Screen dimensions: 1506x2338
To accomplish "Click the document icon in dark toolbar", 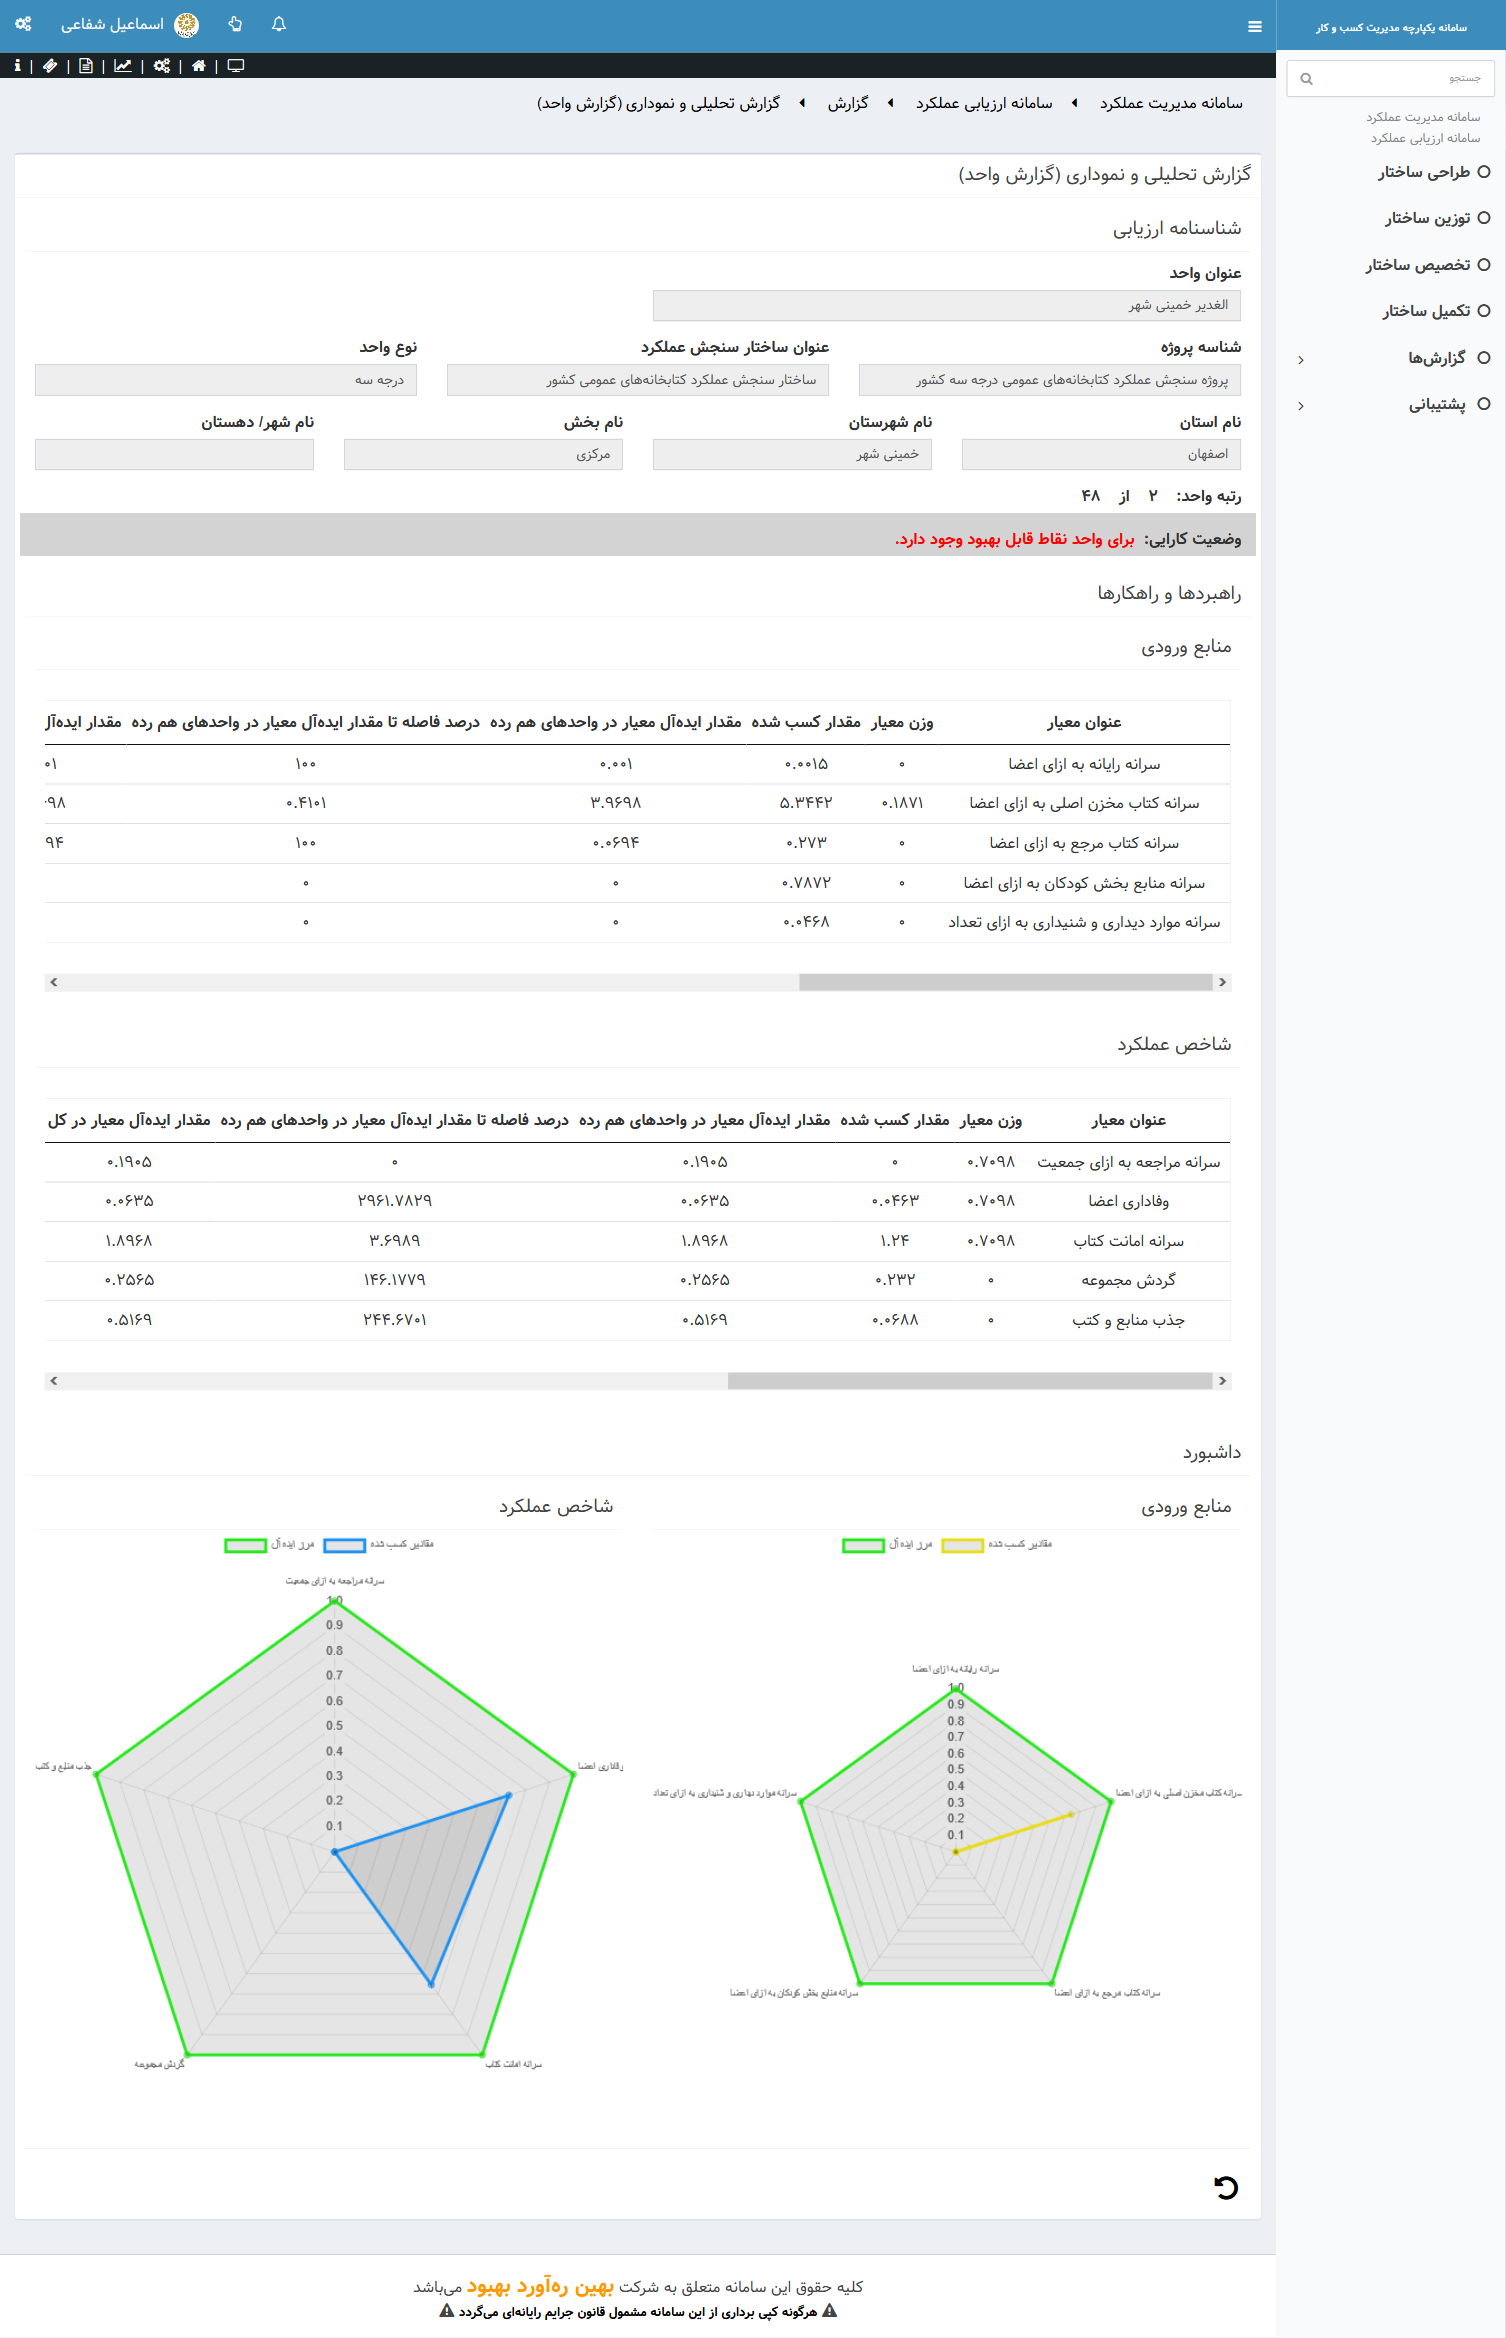I will (x=86, y=66).
